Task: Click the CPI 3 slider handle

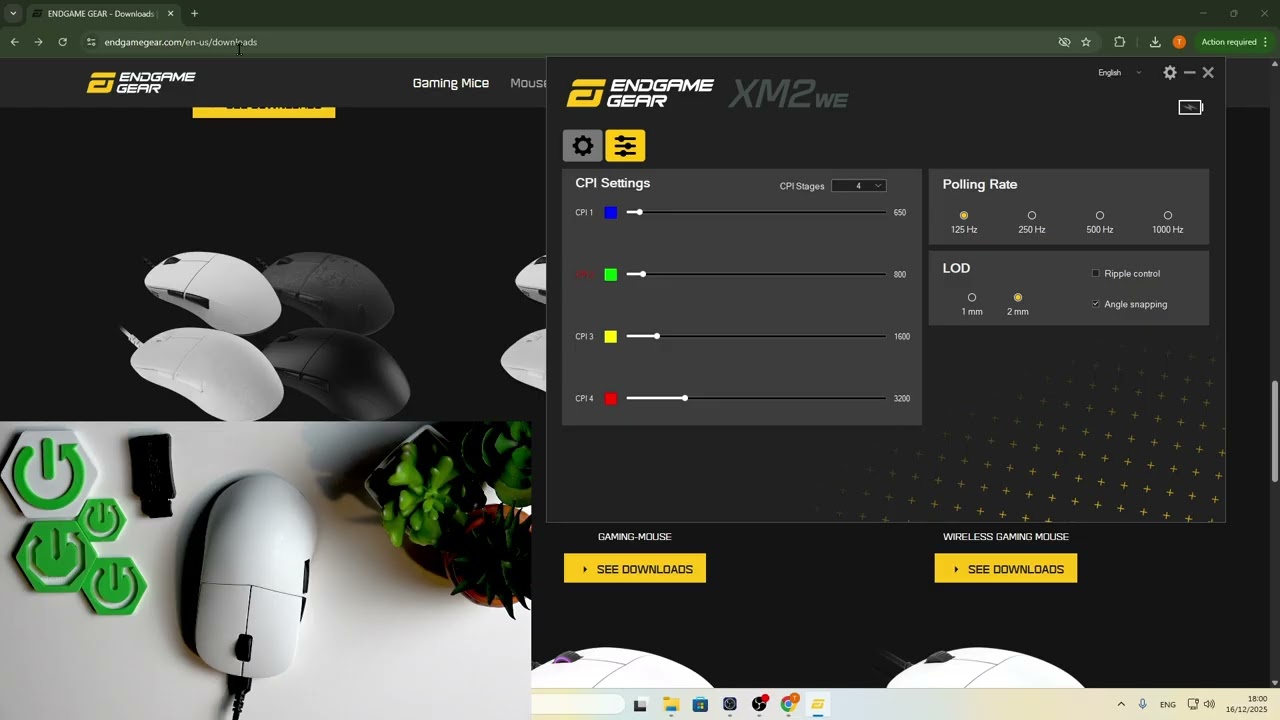Action: coord(657,336)
